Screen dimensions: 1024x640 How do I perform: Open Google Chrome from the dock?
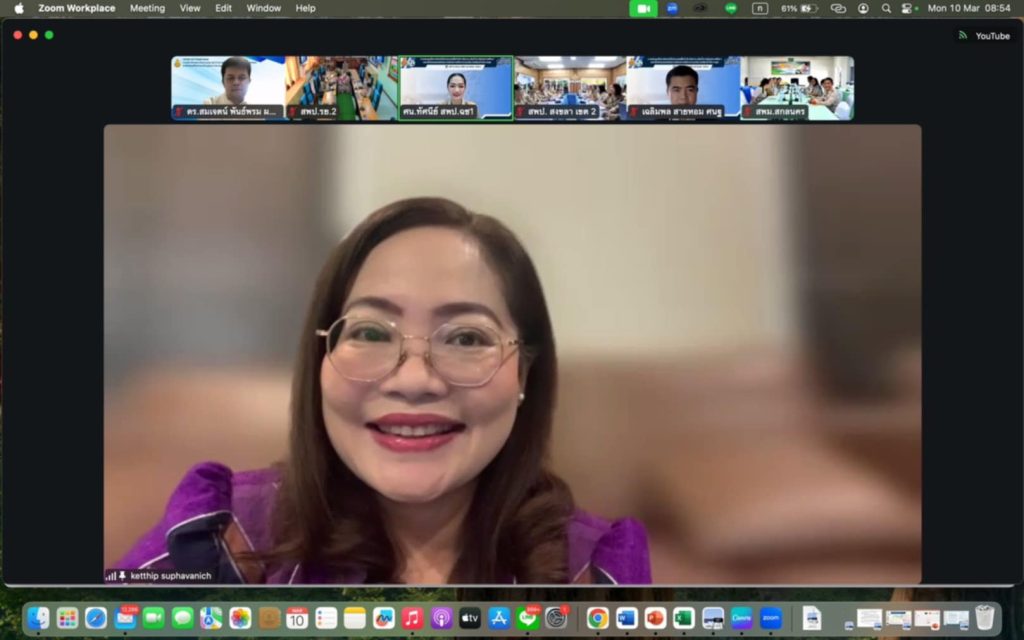(598, 618)
